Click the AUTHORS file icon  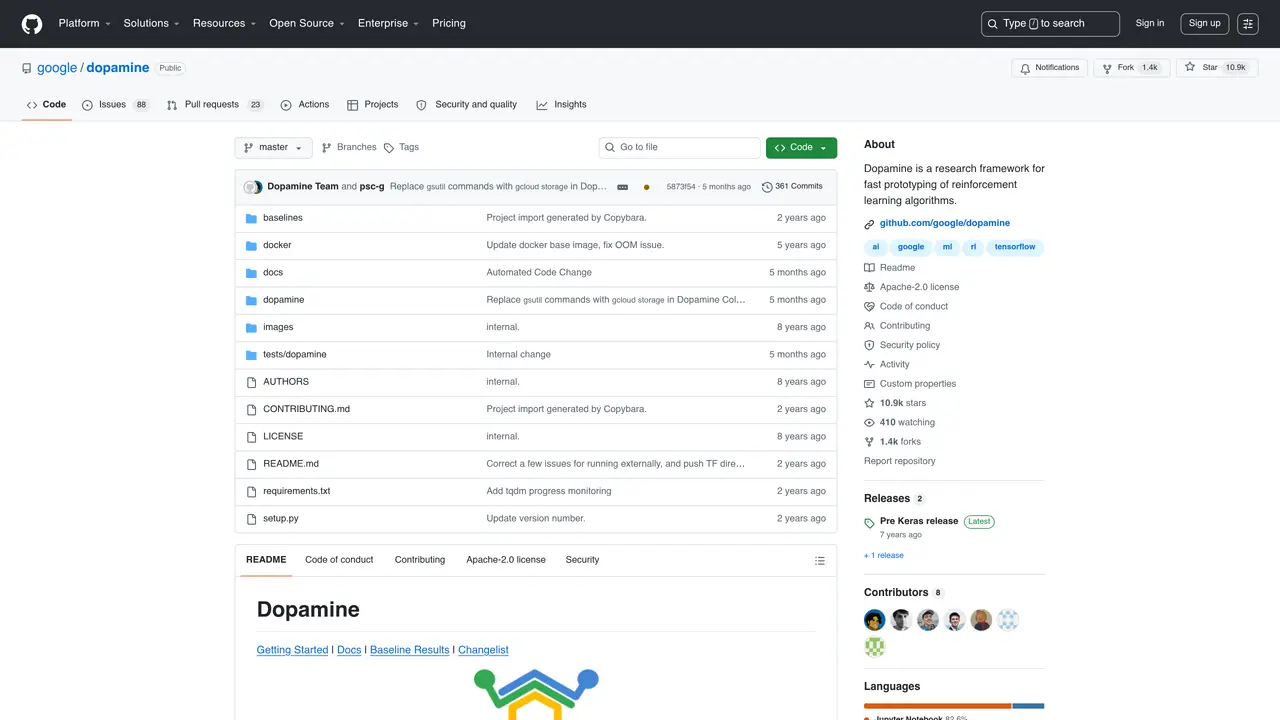click(x=252, y=382)
